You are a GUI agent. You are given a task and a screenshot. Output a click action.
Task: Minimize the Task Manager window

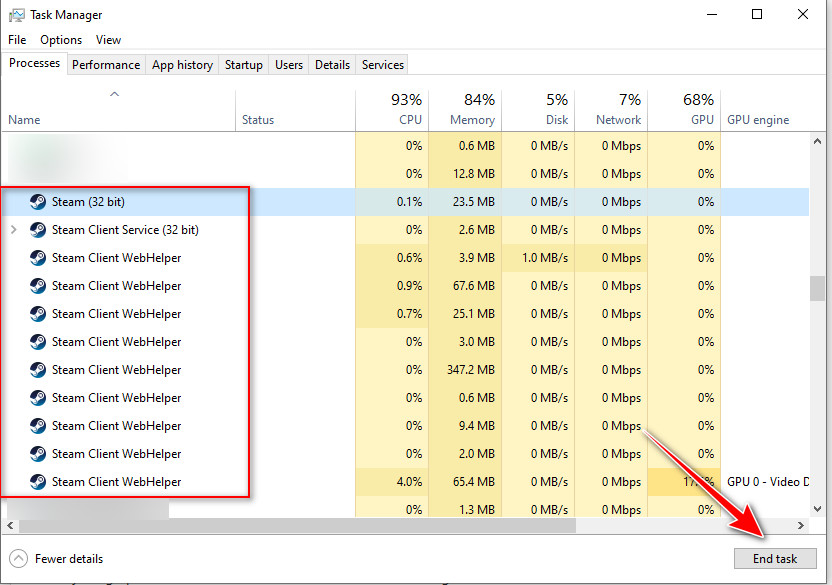point(712,14)
